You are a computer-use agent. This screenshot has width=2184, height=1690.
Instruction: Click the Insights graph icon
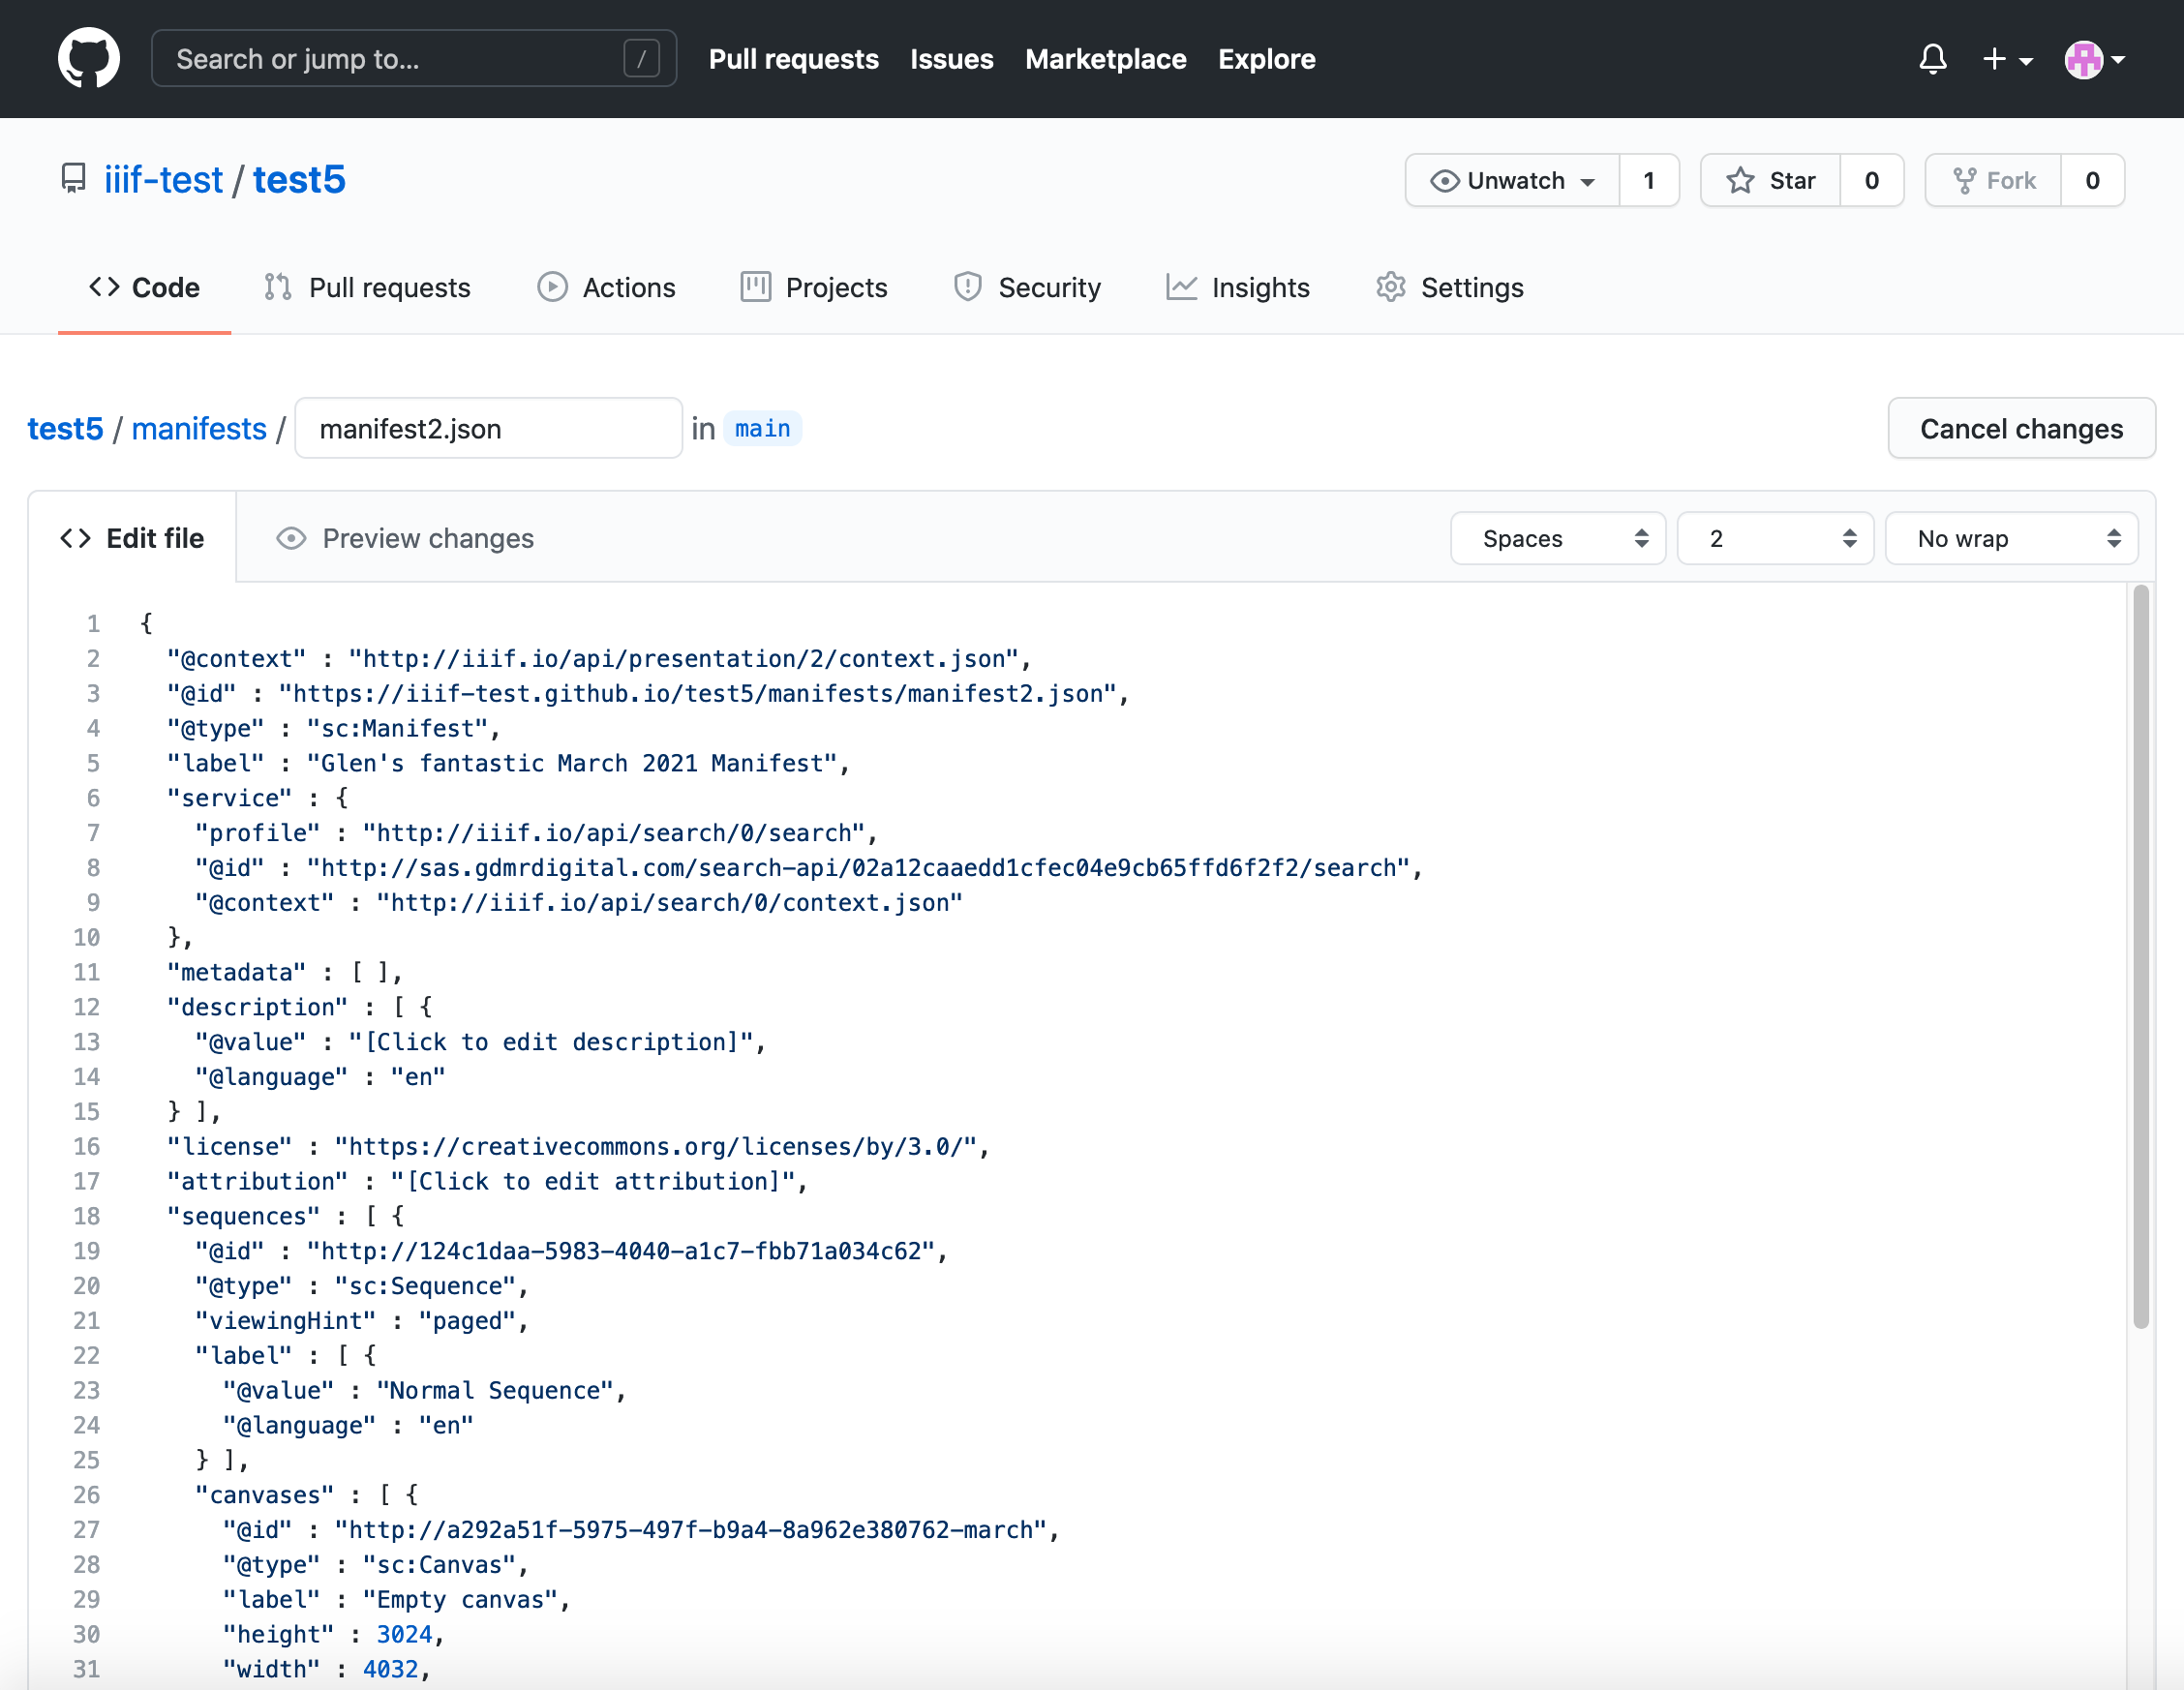click(x=1181, y=287)
